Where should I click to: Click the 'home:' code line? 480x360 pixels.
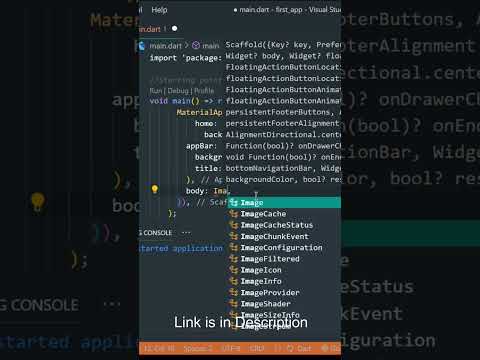click(206, 124)
